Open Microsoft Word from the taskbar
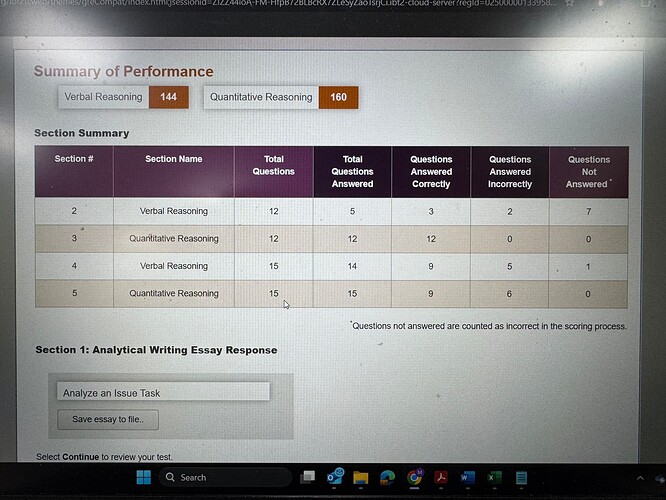This screenshot has width=666, height=500. pyautogui.click(x=467, y=478)
